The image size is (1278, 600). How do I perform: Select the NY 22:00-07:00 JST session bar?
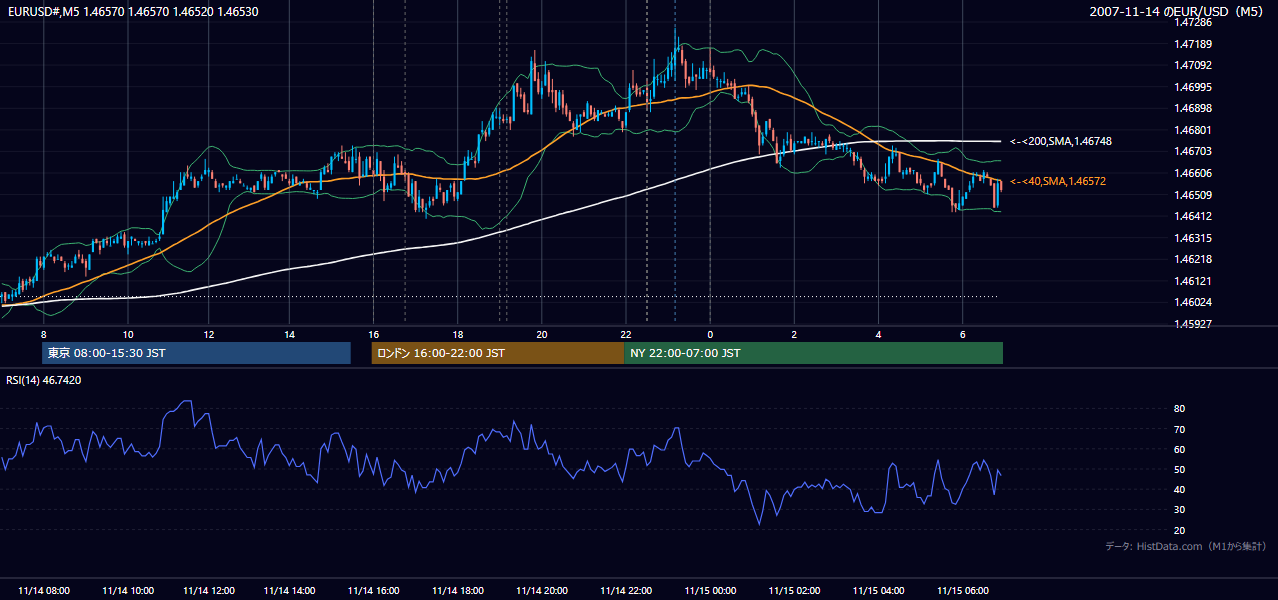tap(813, 353)
